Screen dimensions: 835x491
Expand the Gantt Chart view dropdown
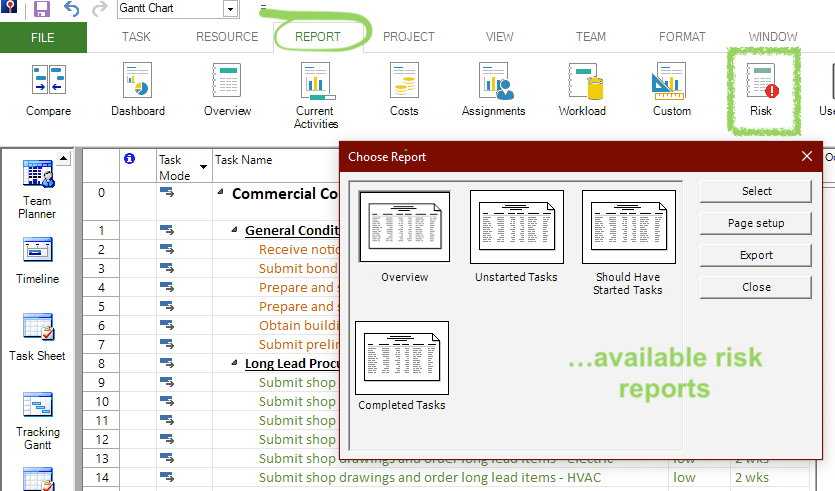coord(231,9)
